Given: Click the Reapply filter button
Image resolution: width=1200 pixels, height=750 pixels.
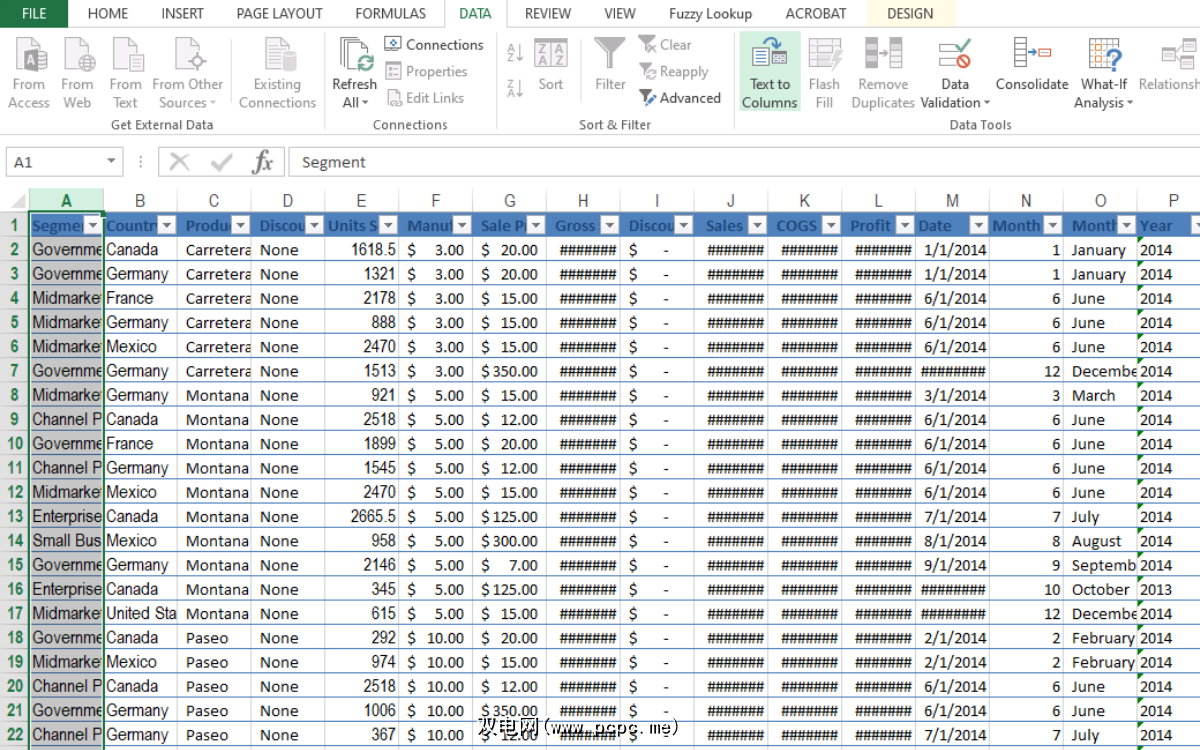Looking at the screenshot, I should pyautogui.click(x=674, y=72).
